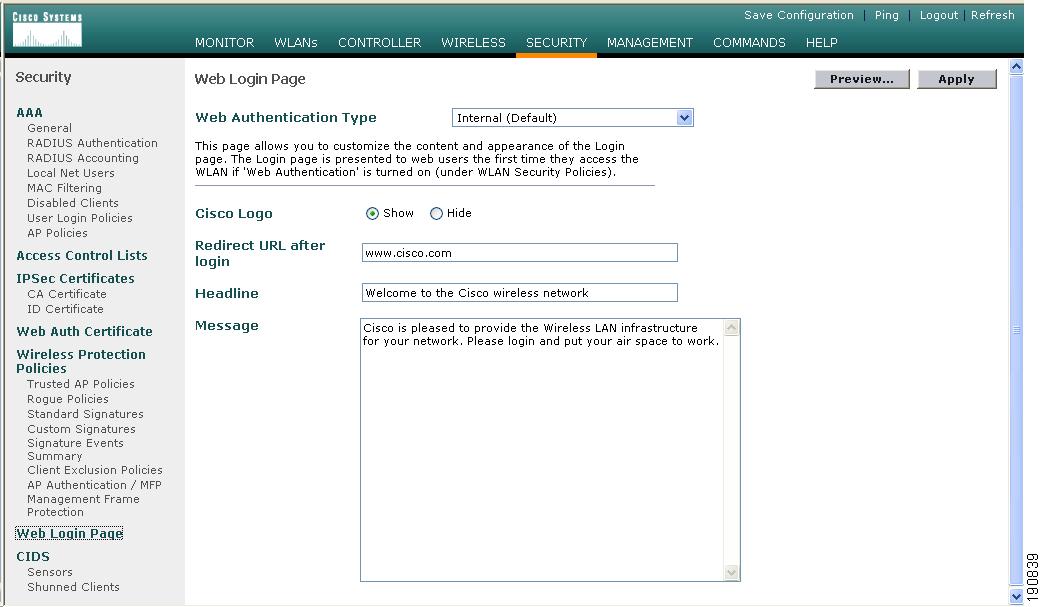Open AP Authentication / MFP page

(94, 485)
